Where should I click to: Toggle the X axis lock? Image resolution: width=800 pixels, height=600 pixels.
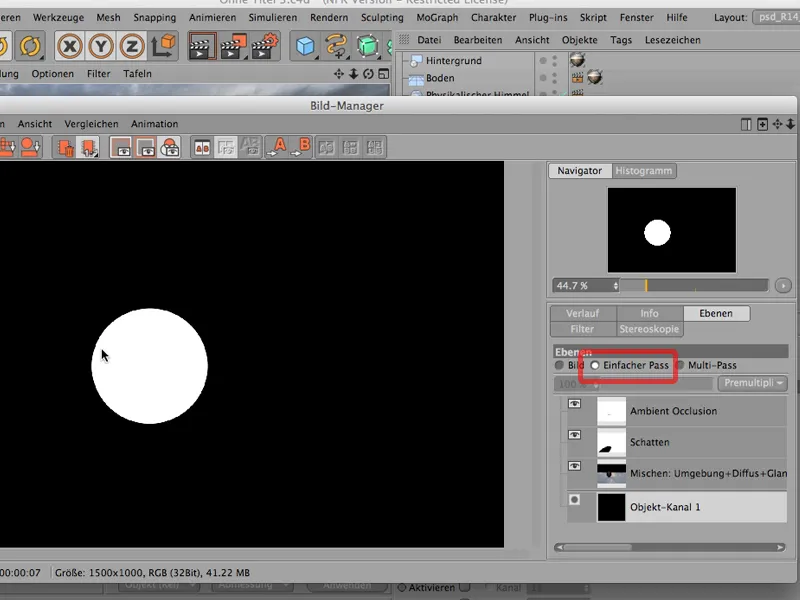click(x=69, y=46)
